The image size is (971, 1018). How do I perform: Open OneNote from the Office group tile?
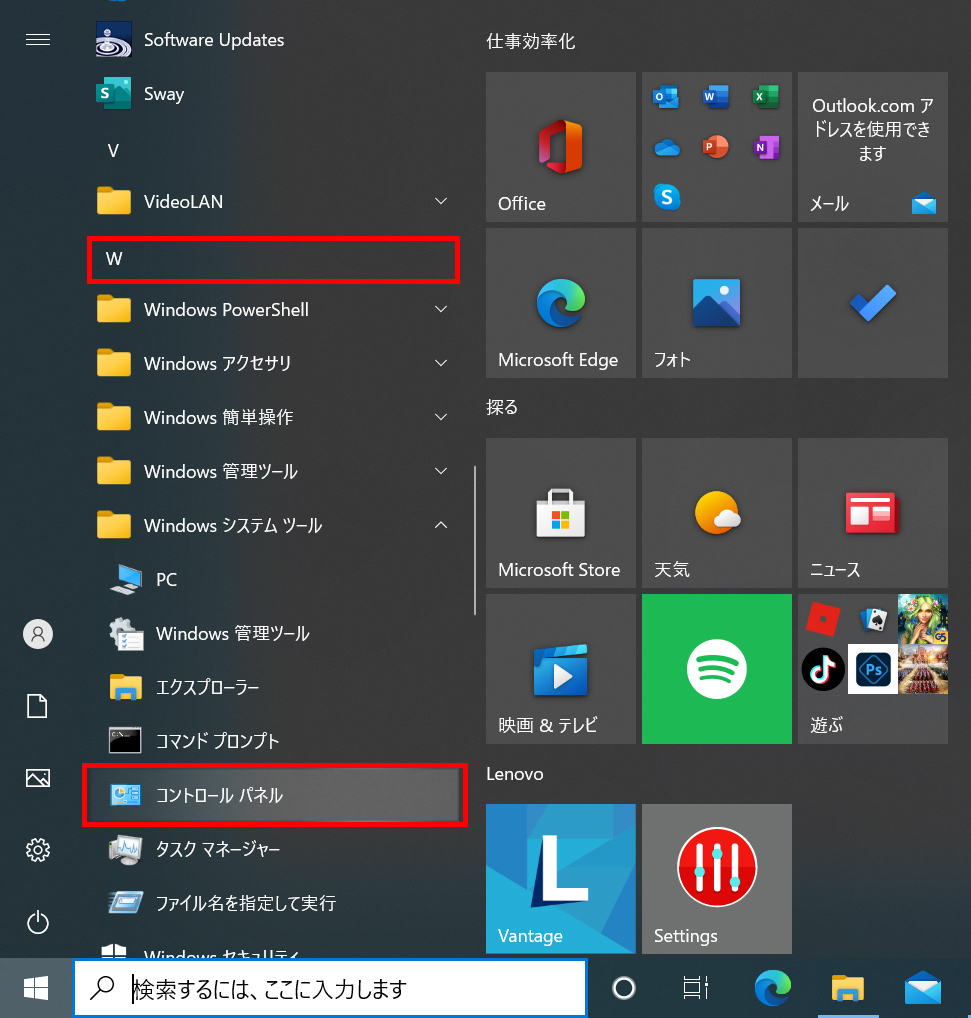(767, 147)
